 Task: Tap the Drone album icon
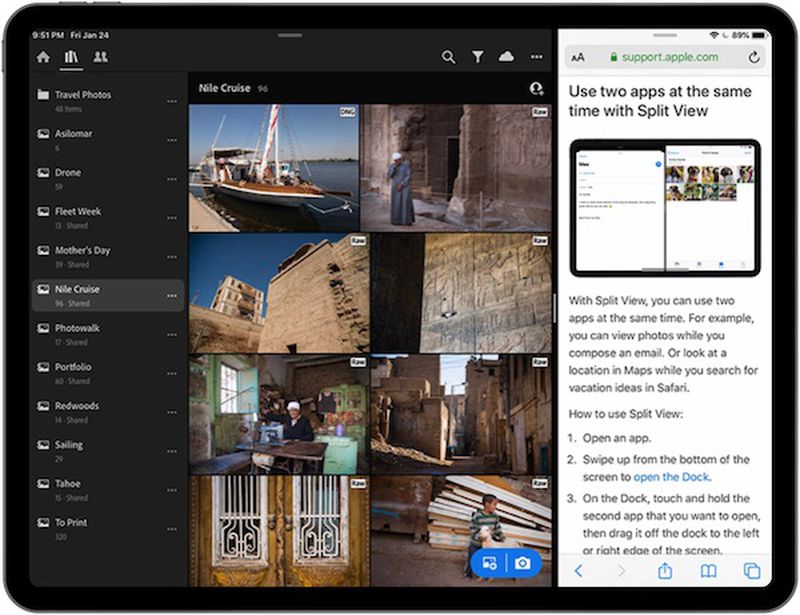click(43, 173)
